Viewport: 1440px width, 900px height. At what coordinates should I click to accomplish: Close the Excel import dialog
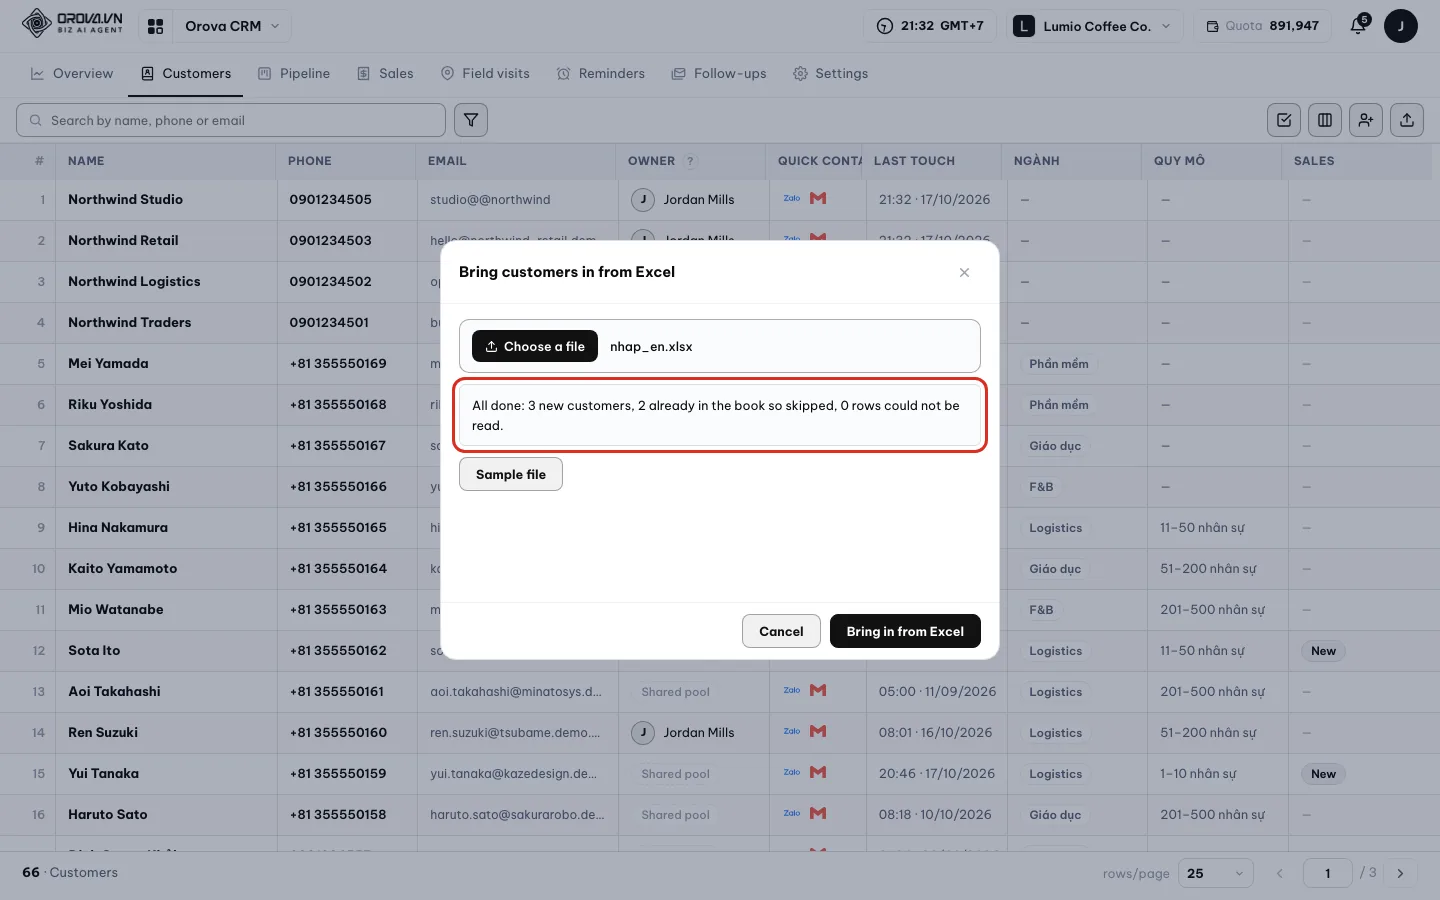(964, 272)
